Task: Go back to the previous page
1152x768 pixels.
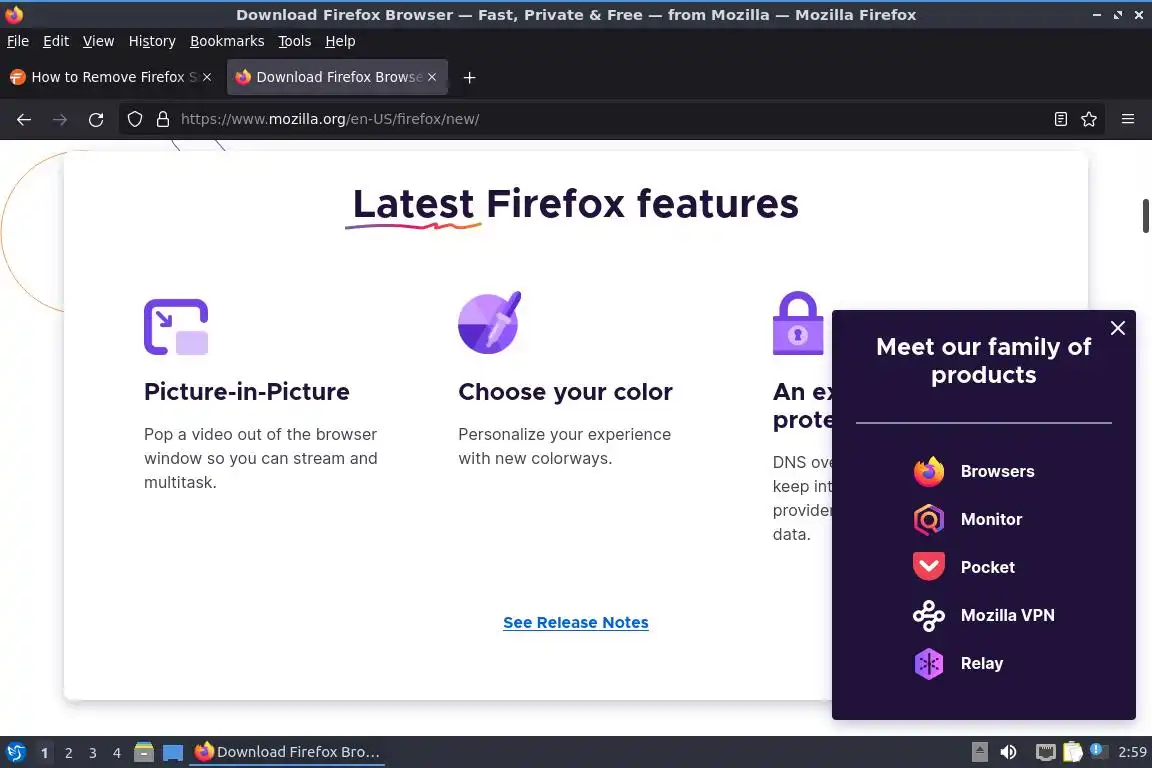Action: (24, 119)
